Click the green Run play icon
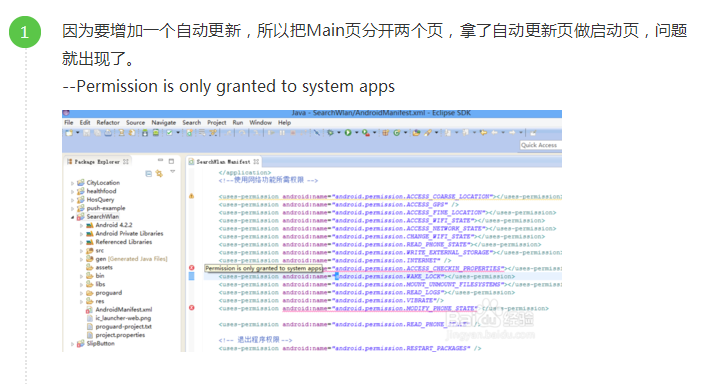The width and height of the screenshot is (726, 384). 348,132
